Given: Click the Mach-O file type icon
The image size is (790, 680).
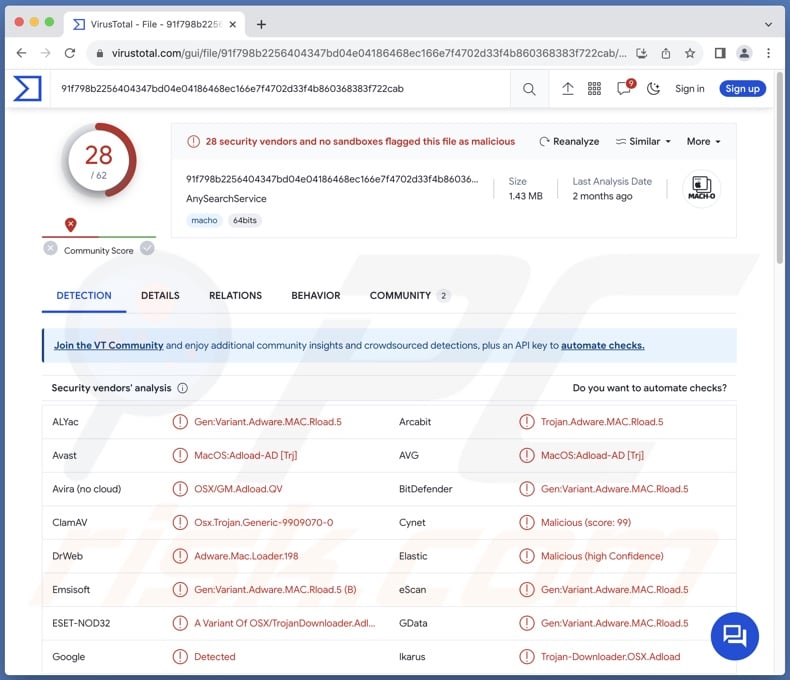Looking at the screenshot, I should coord(701,188).
